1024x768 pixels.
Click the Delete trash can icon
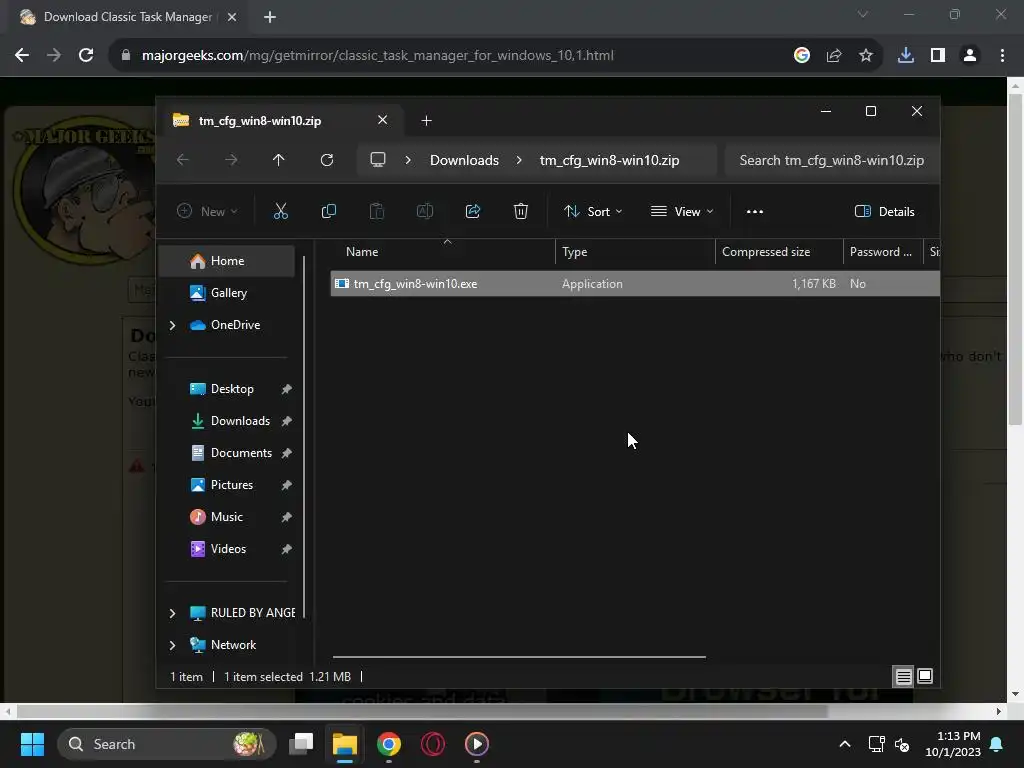(x=520, y=211)
